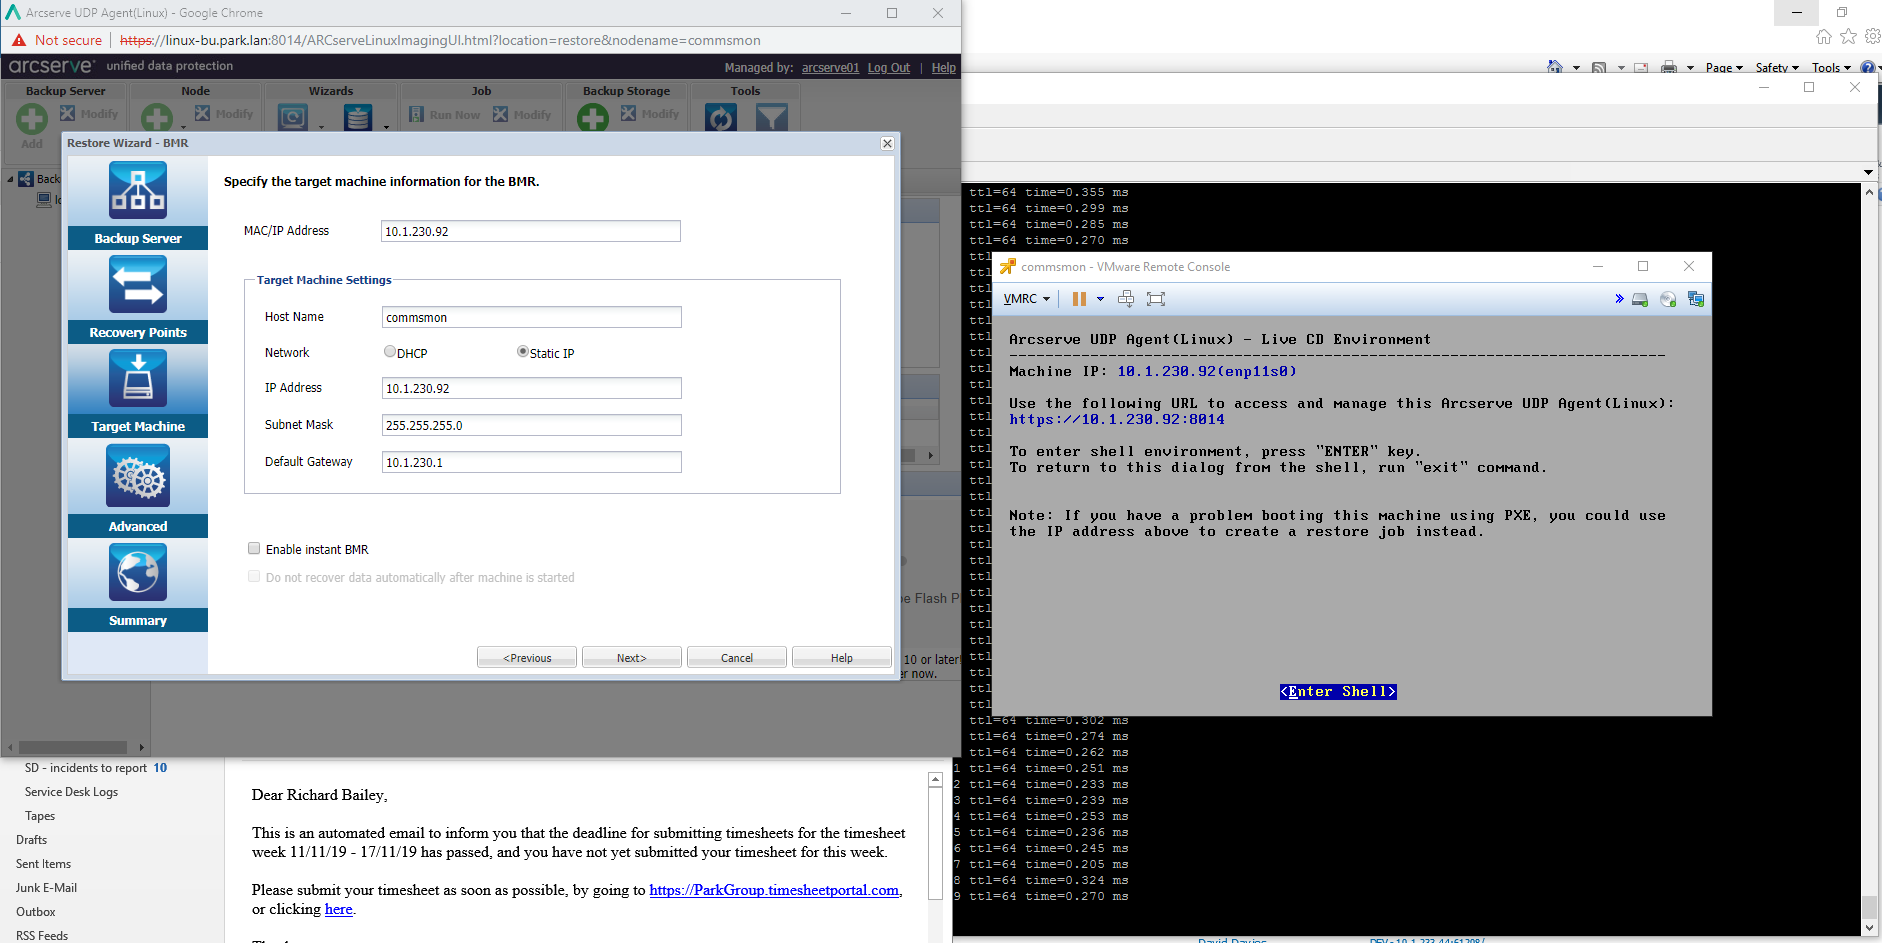
Task: Click the Host Name input field
Action: [532, 317]
